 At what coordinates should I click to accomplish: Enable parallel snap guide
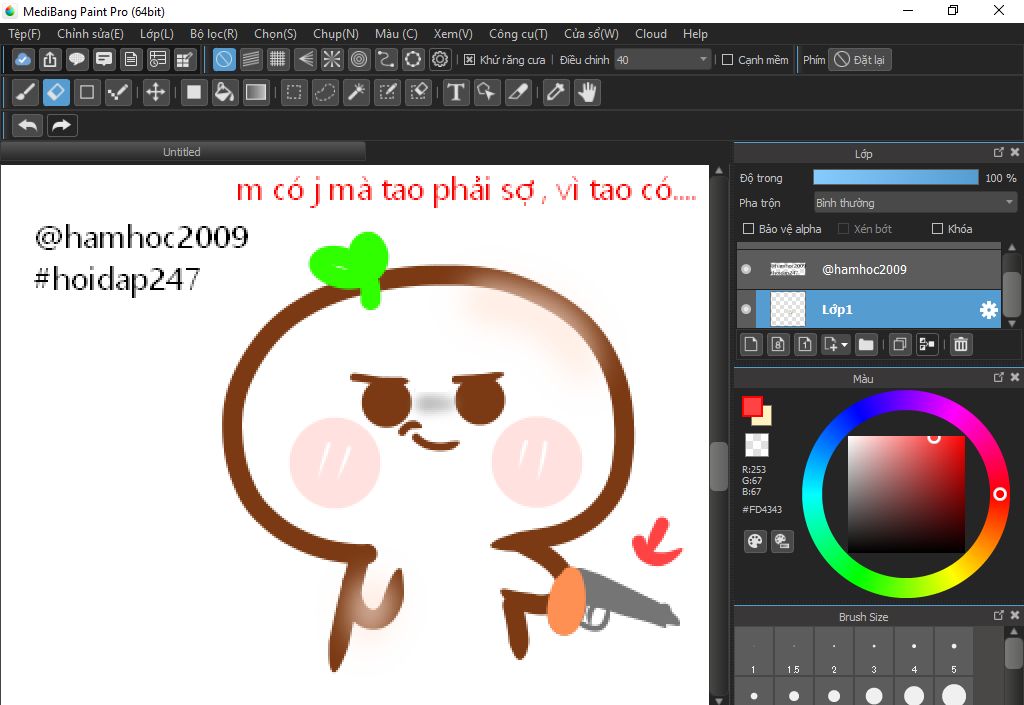[x=251, y=59]
